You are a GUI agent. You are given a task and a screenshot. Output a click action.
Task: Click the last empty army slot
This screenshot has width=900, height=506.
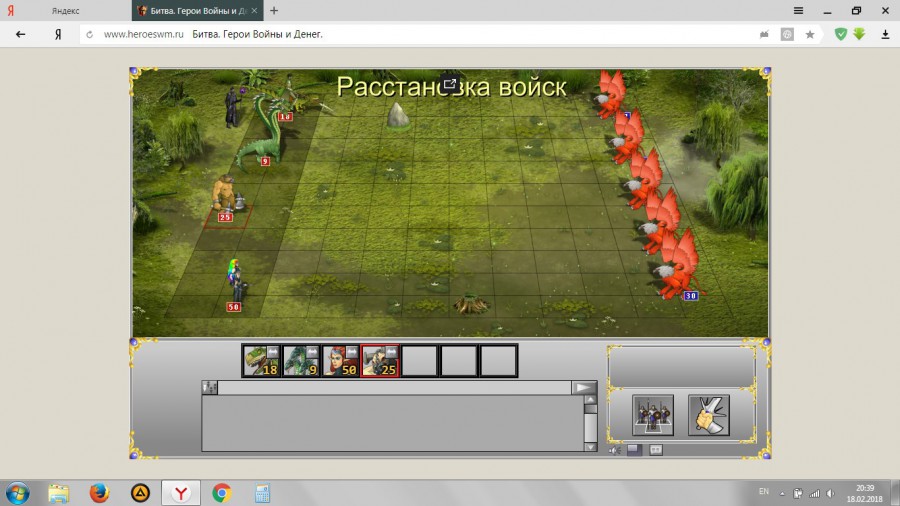(x=498, y=361)
